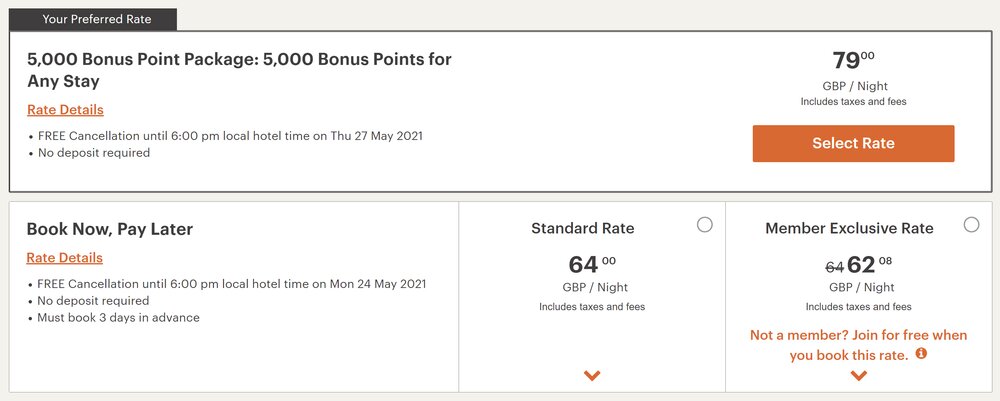This screenshot has width=1000, height=401.
Task: Click the info icon beside the join-for-free text
Action: 922,354
